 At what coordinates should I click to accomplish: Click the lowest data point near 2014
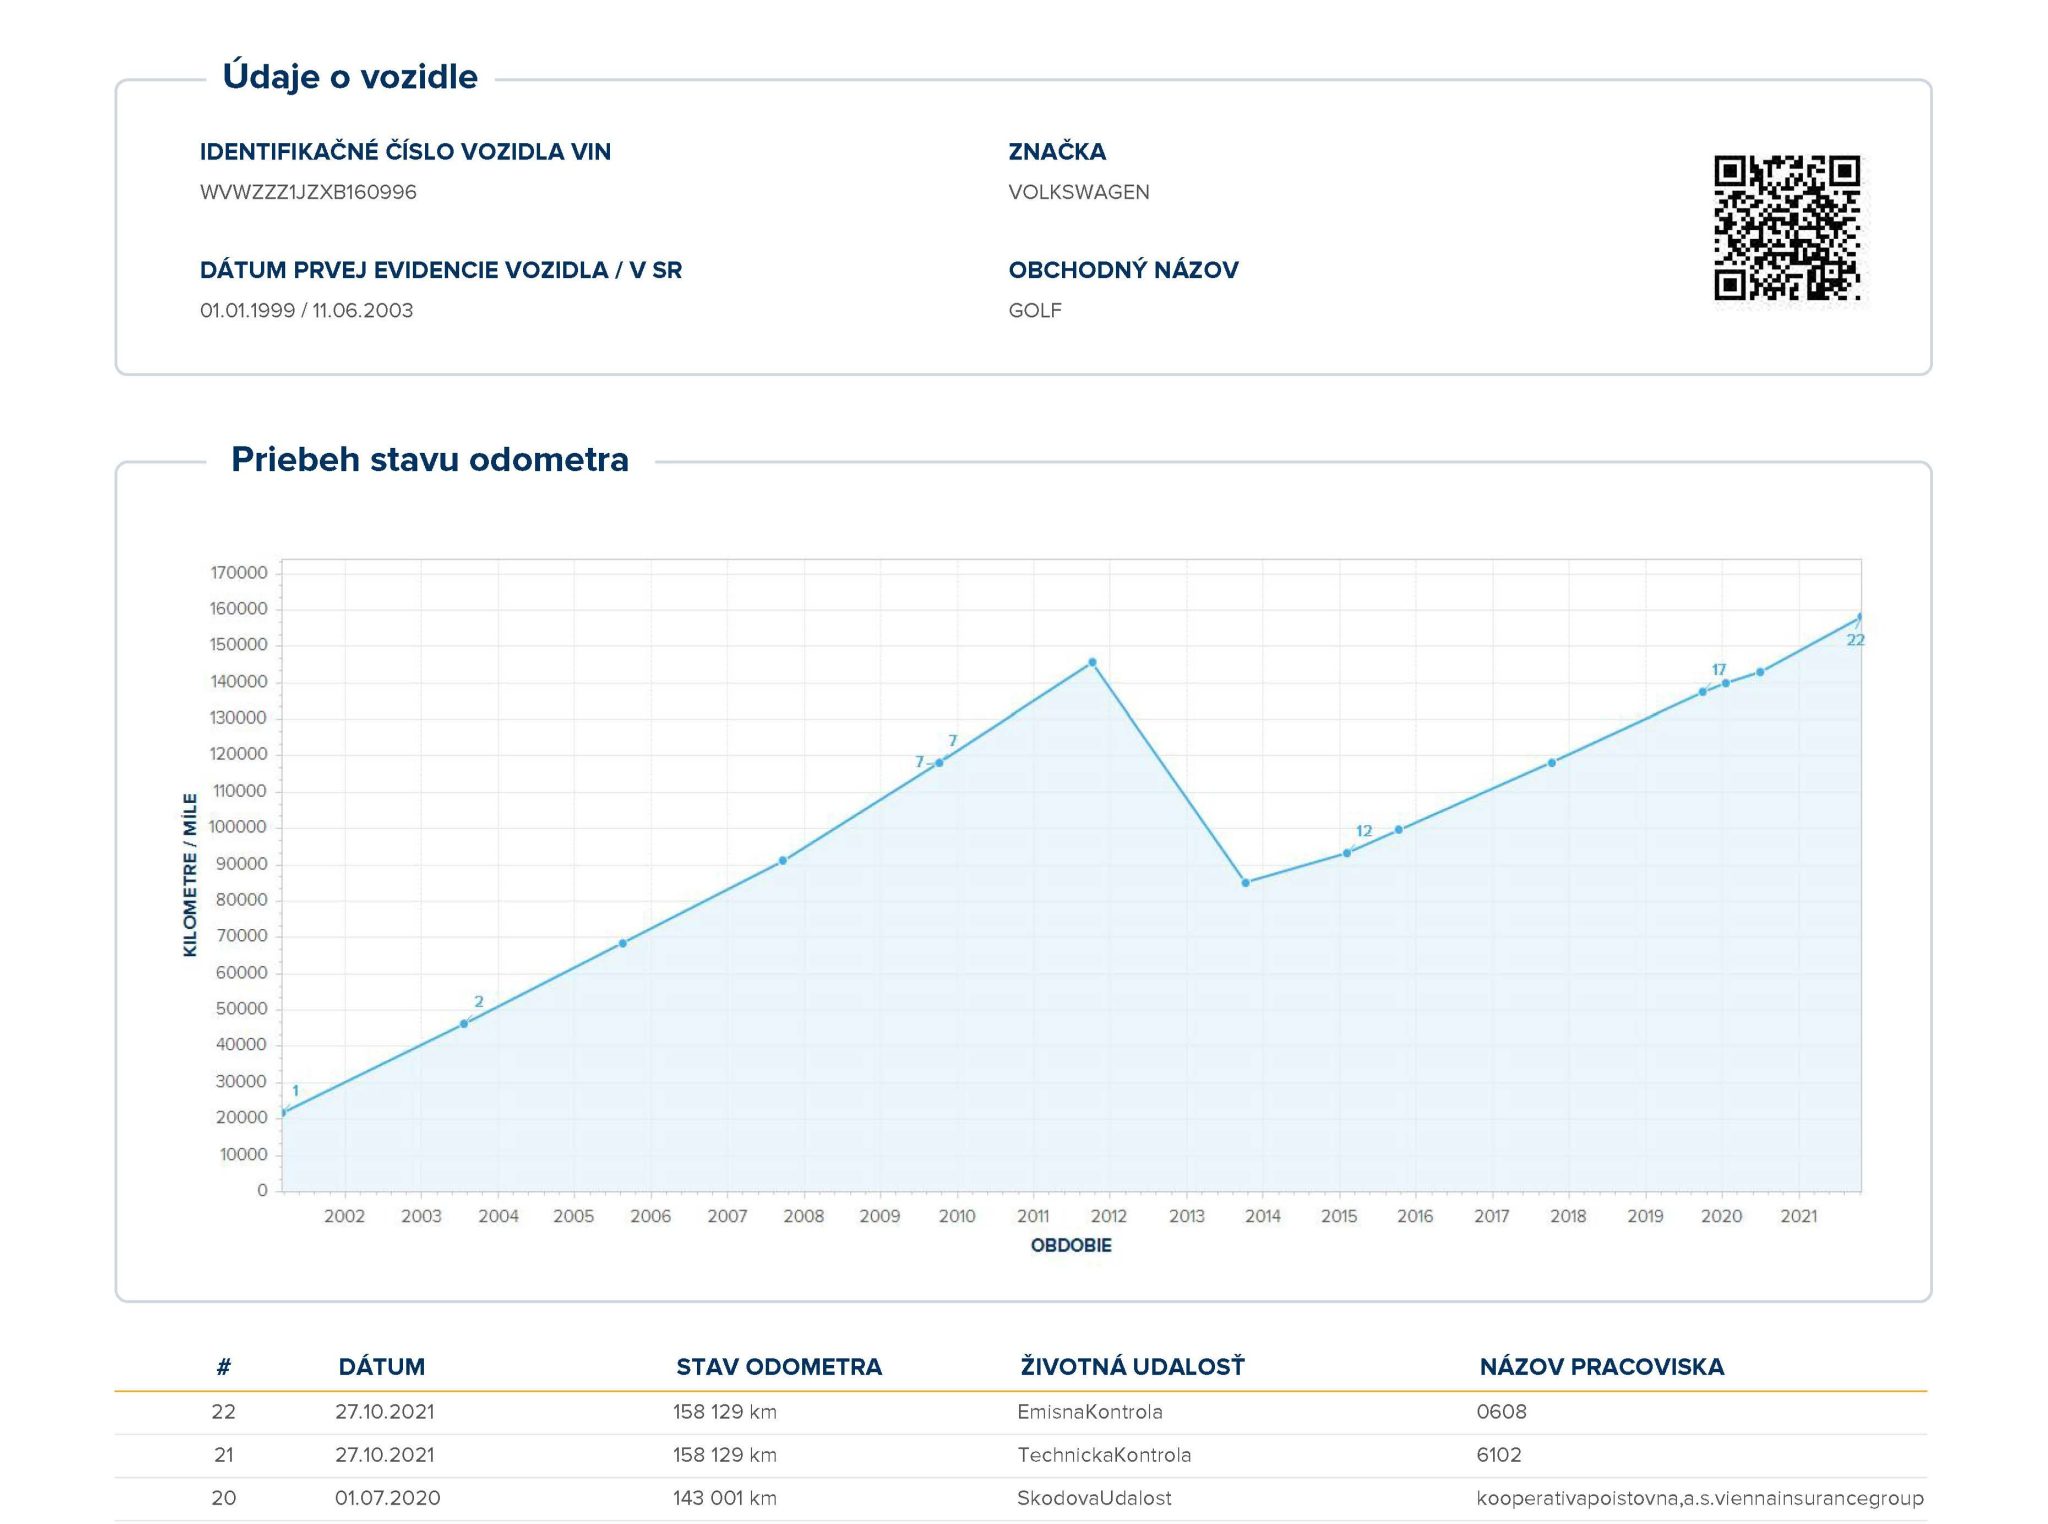pyautogui.click(x=1245, y=882)
